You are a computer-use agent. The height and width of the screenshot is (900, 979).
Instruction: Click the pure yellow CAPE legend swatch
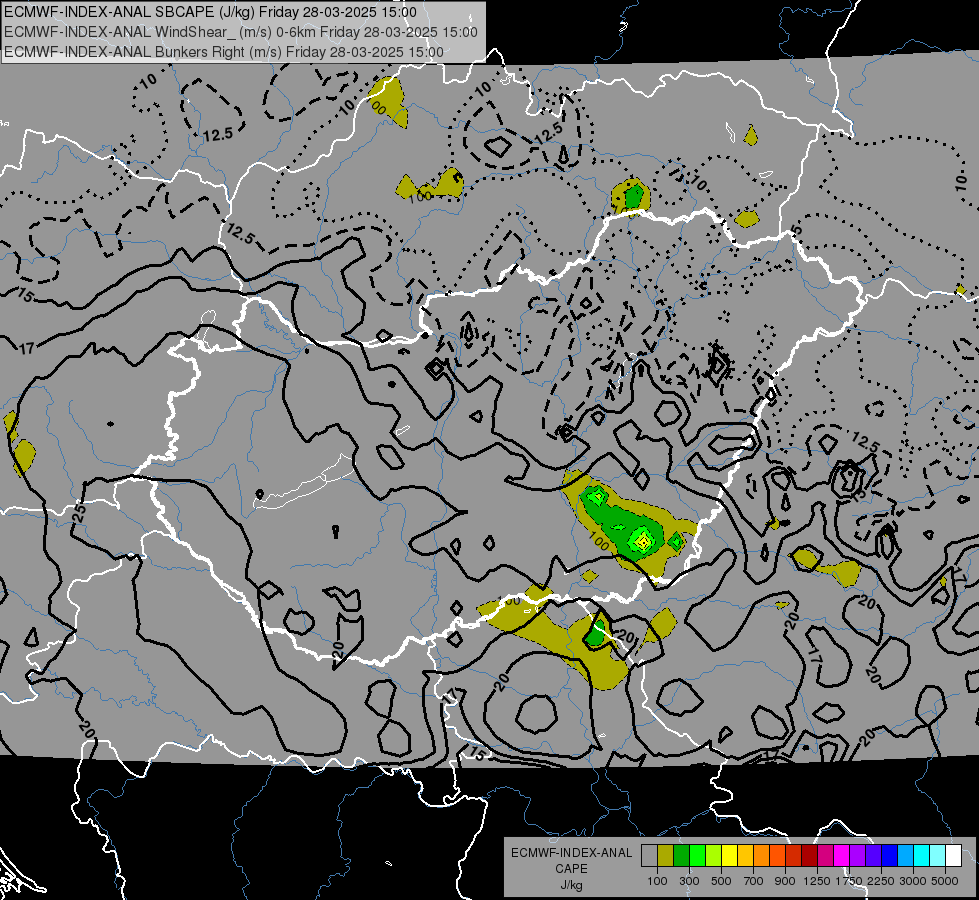pos(729,856)
